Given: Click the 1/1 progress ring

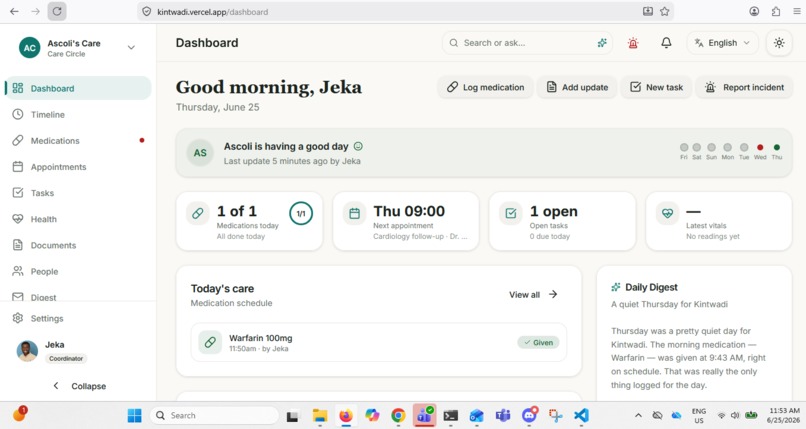Looking at the screenshot, I should [x=301, y=213].
